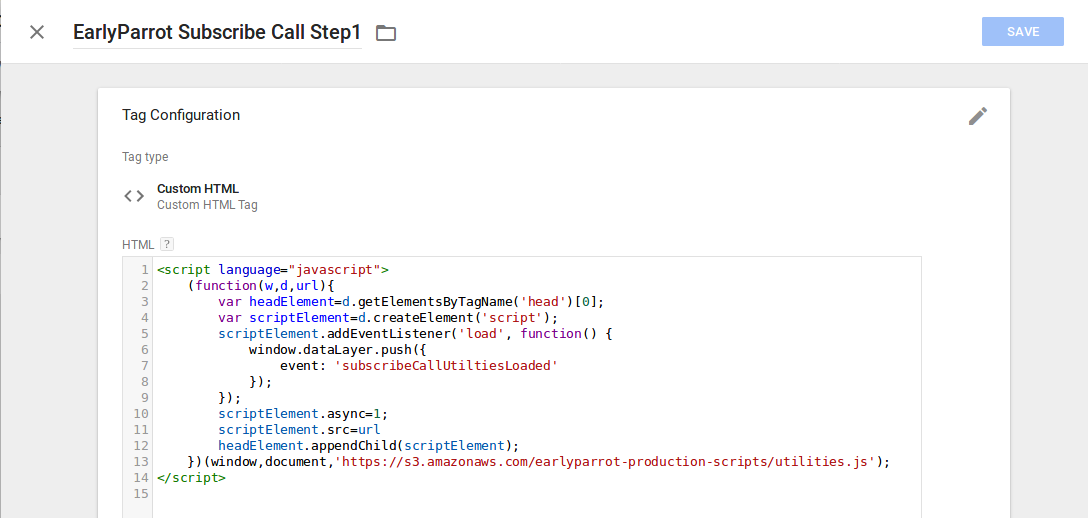
Task: Select the Custom HTML tag type label
Action: pos(198,189)
